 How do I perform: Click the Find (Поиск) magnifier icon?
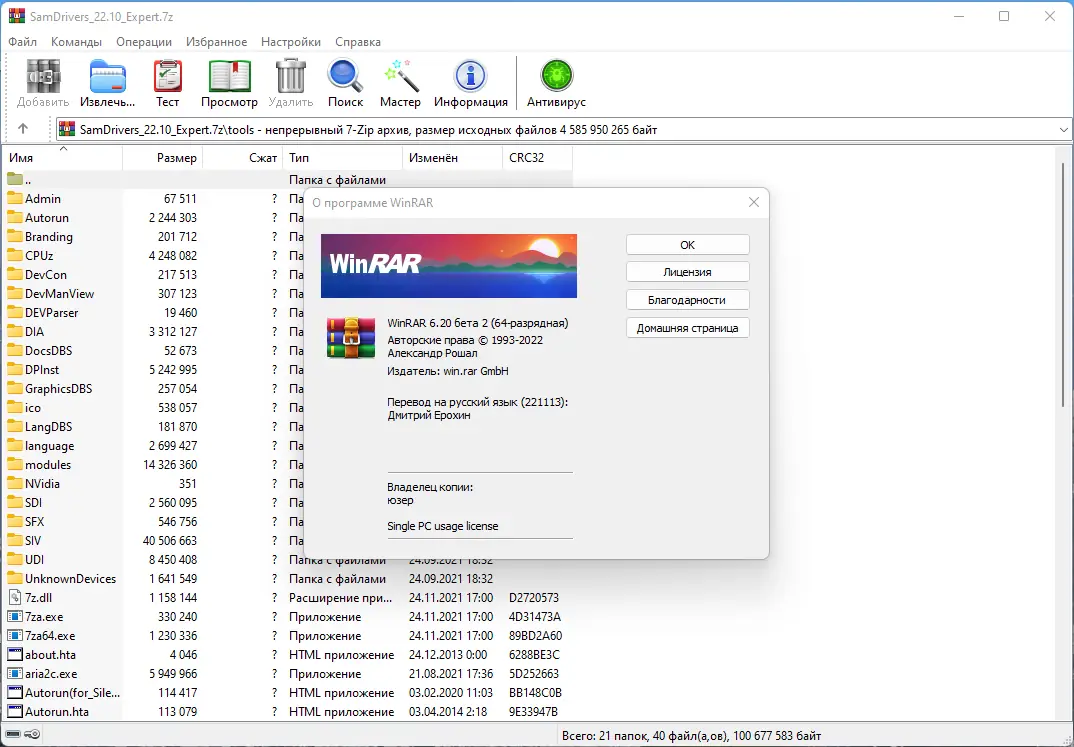click(345, 76)
